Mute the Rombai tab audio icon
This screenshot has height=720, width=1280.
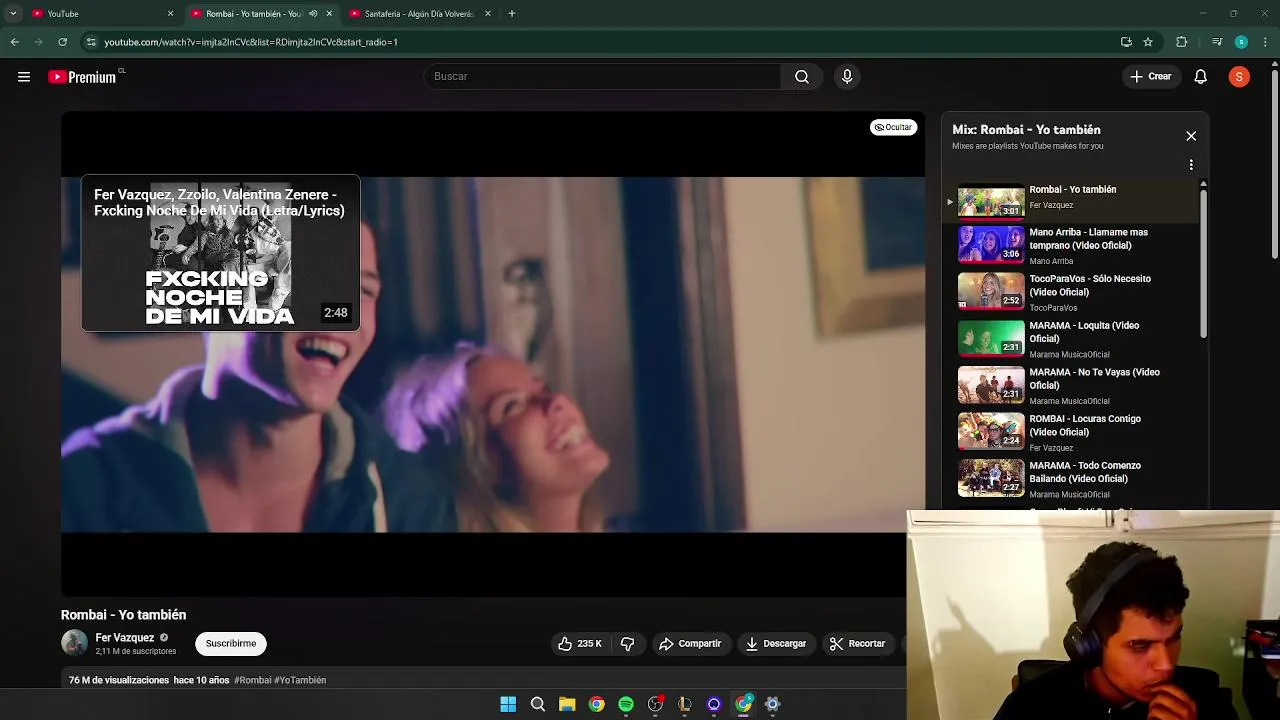(x=313, y=14)
